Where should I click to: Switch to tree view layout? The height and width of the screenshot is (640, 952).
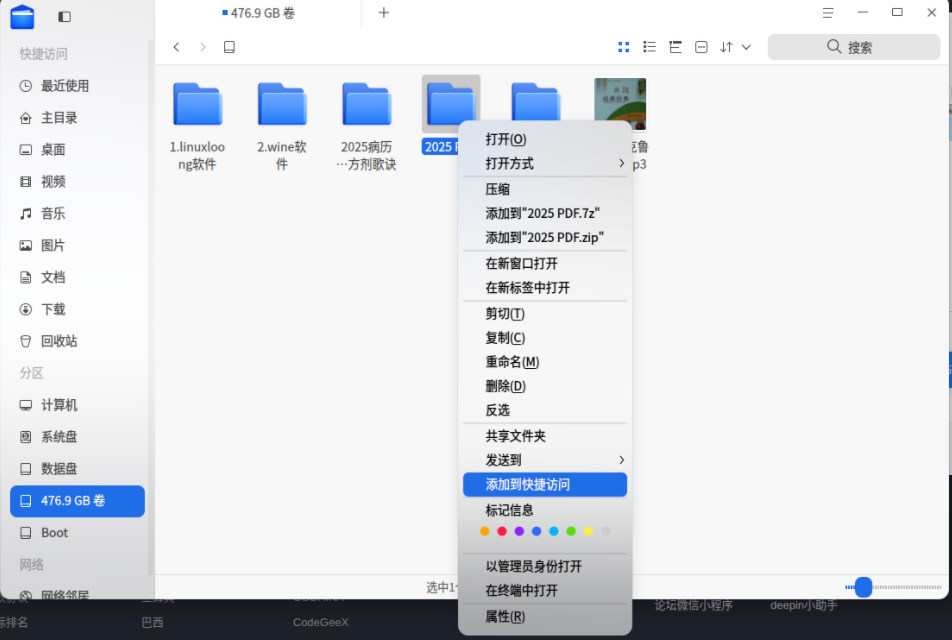[x=675, y=46]
